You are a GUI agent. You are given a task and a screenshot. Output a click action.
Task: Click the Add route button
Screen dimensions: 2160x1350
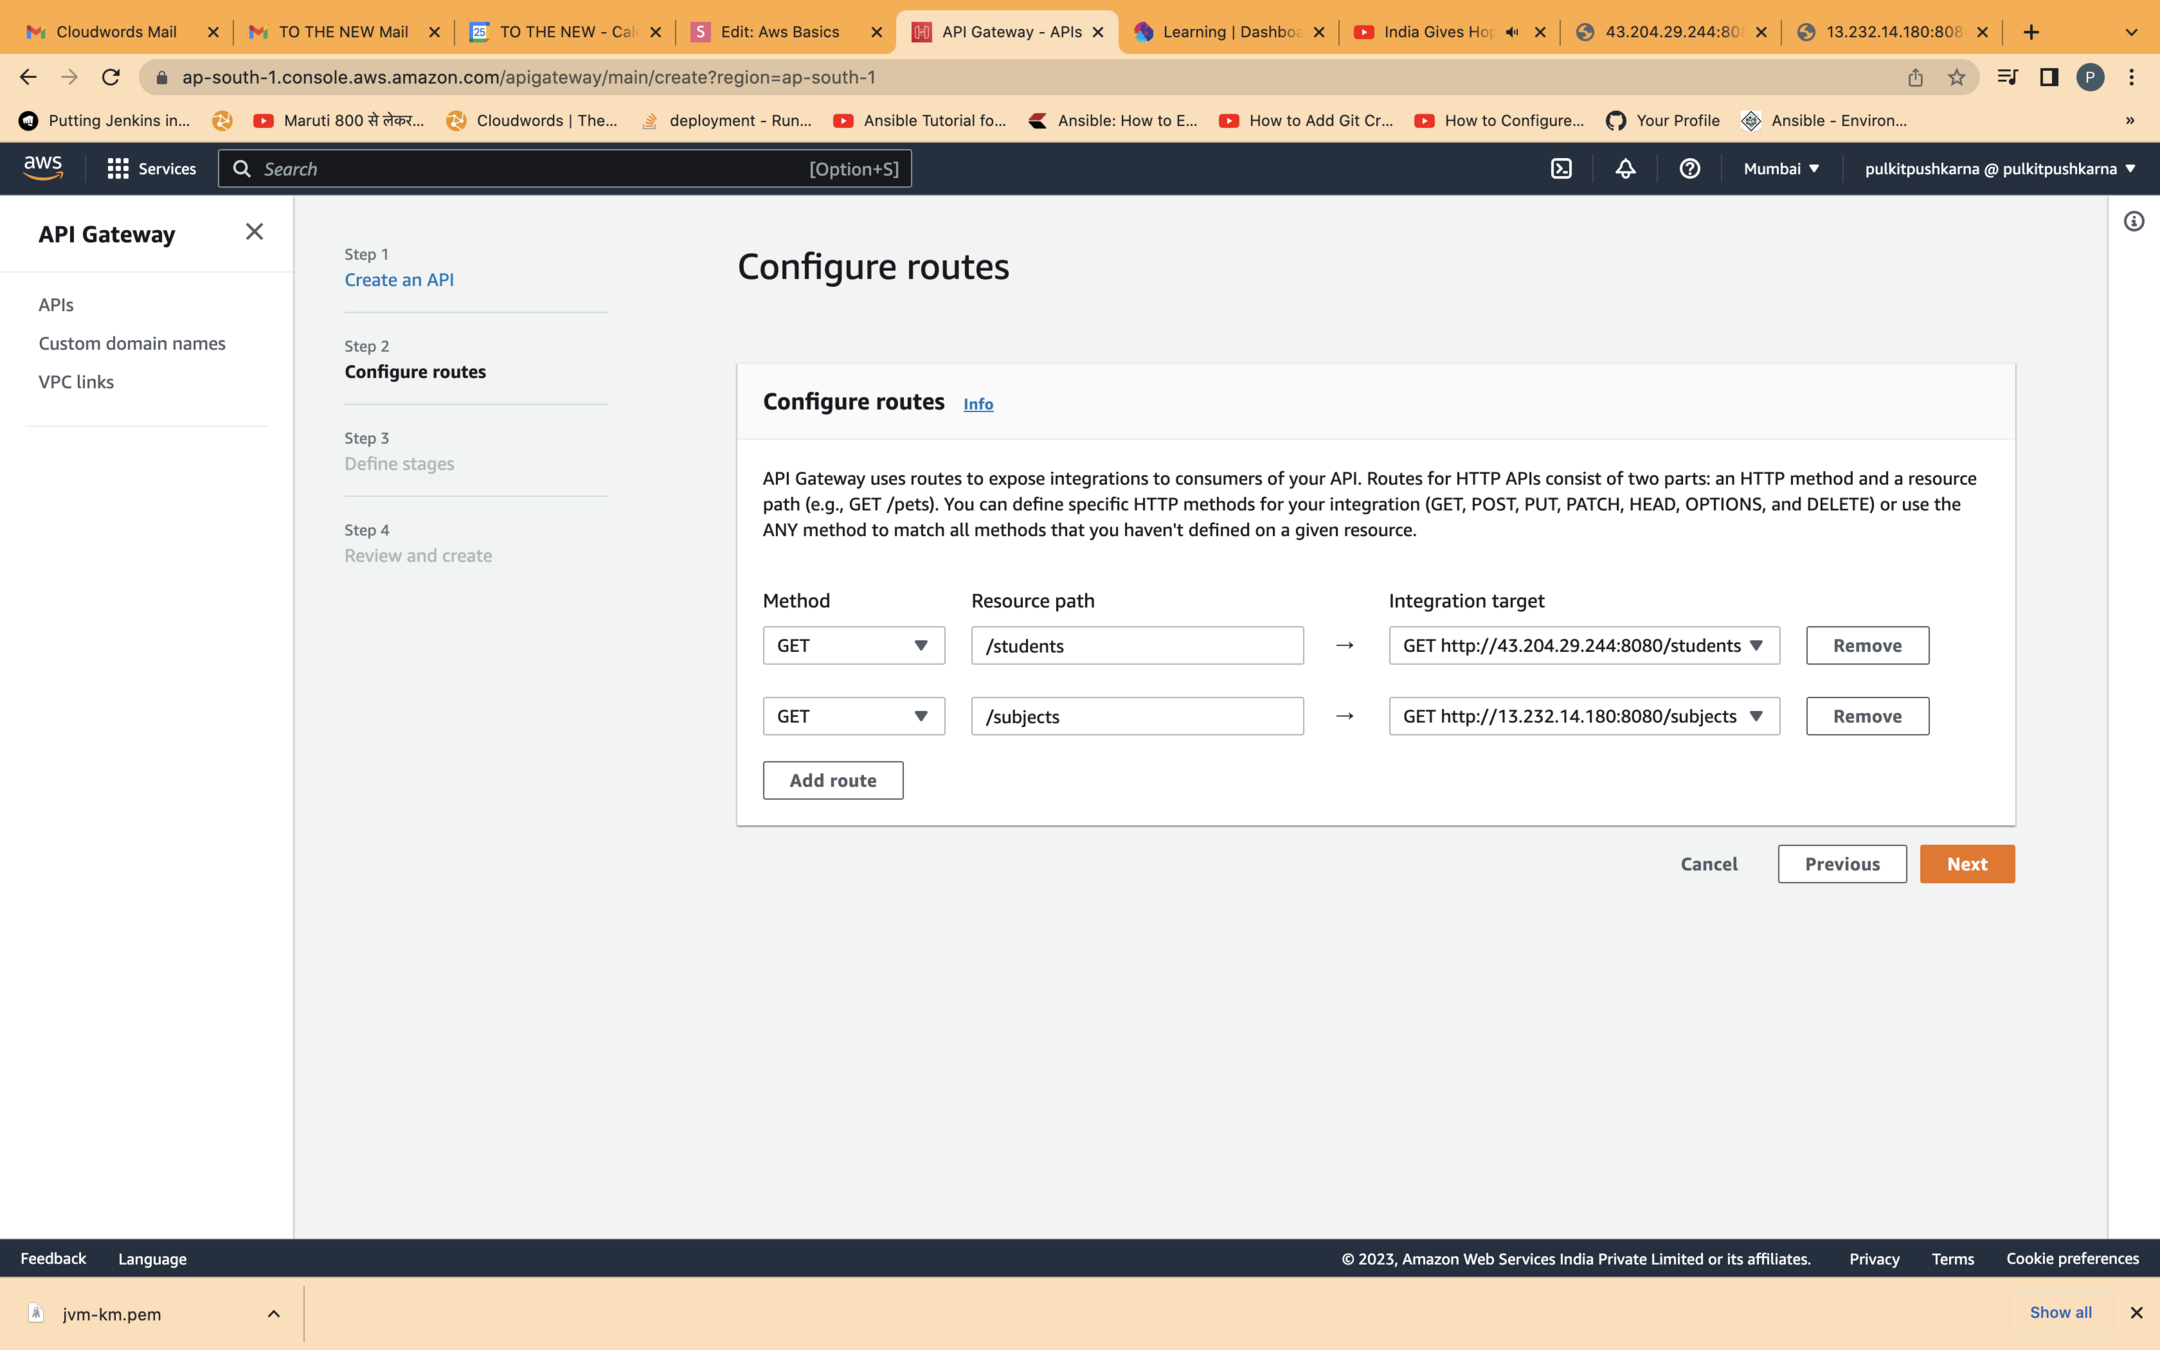832,780
